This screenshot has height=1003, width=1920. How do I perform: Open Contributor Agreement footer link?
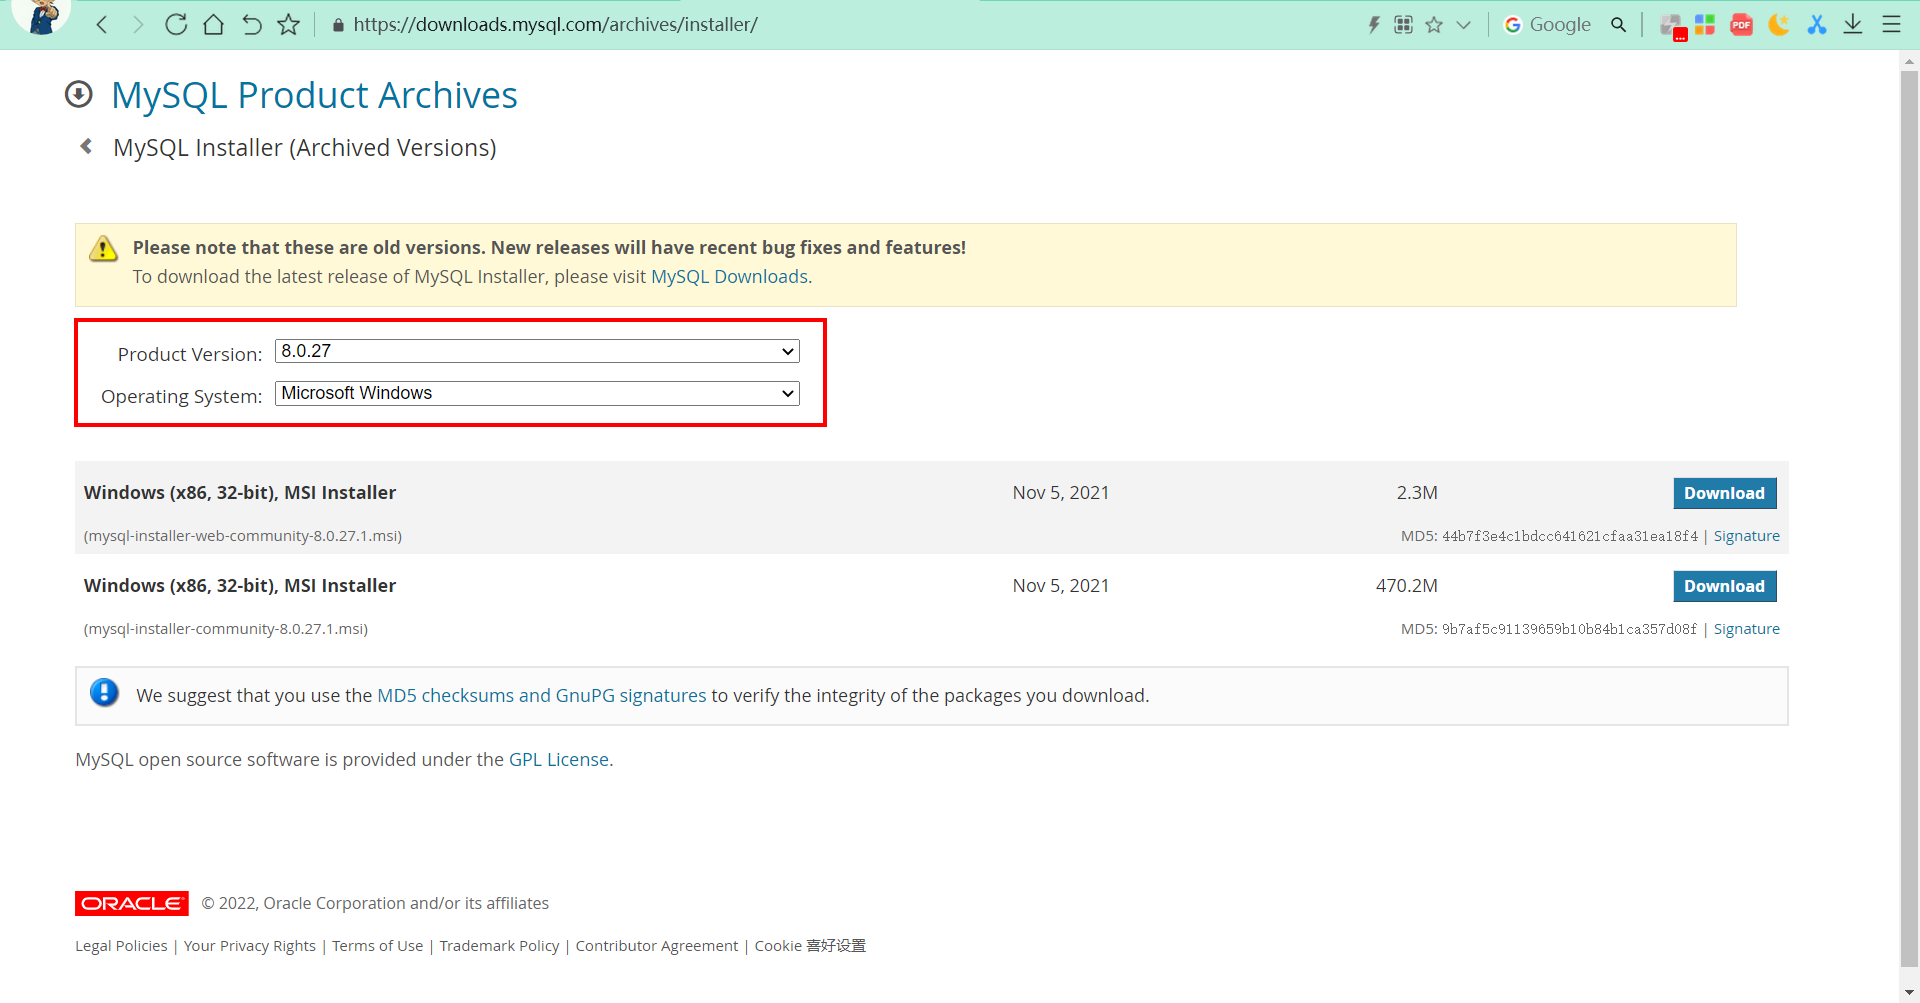click(656, 946)
